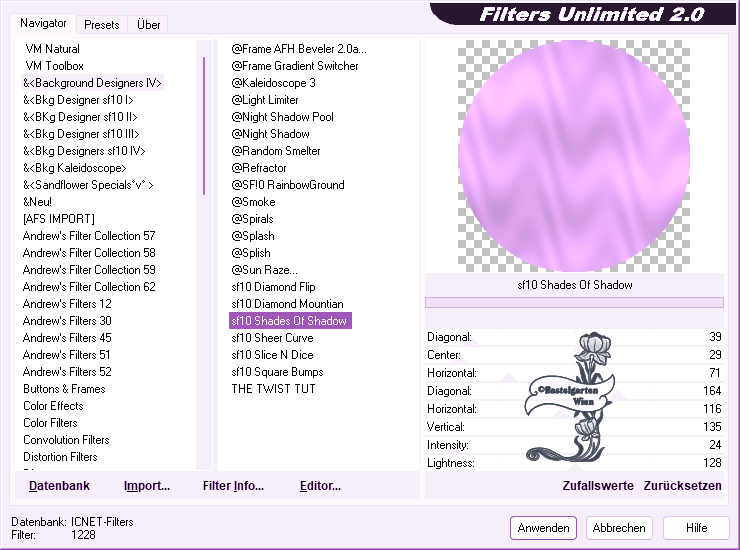Select the Navigator tab
Viewport: 740px width, 550px height.
pyautogui.click(x=43, y=23)
